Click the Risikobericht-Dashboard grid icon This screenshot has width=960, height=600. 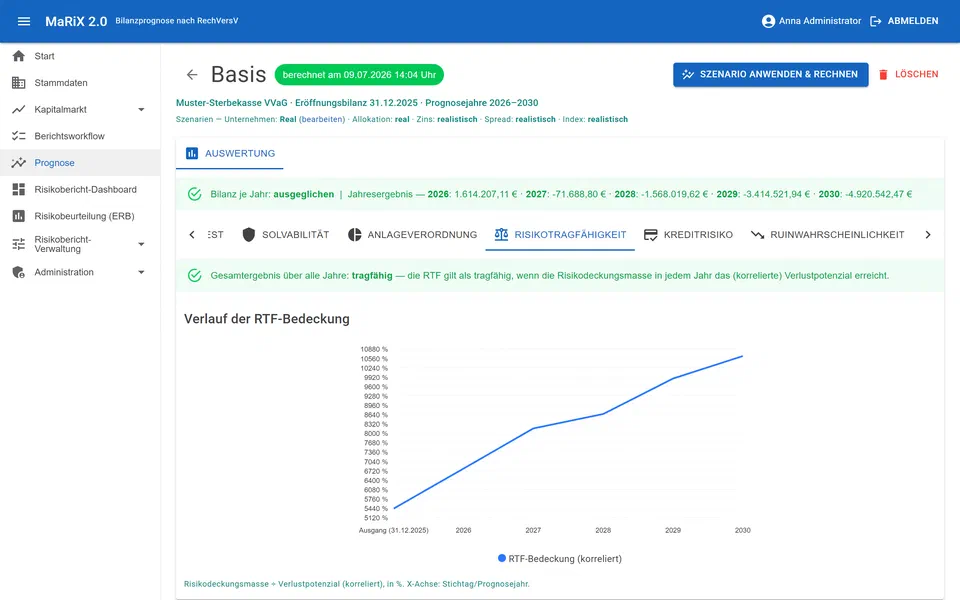tap(19, 189)
